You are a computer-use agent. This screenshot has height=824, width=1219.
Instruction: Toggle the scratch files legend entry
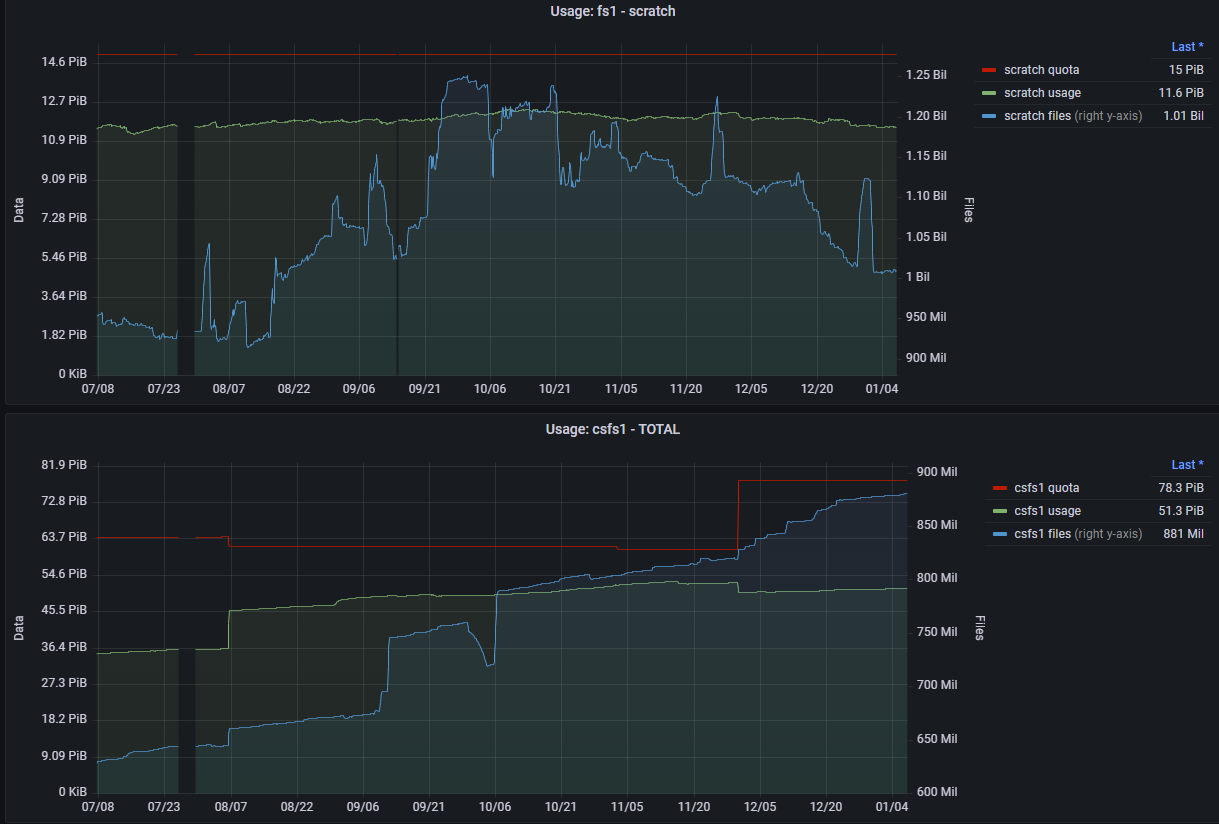1038,116
